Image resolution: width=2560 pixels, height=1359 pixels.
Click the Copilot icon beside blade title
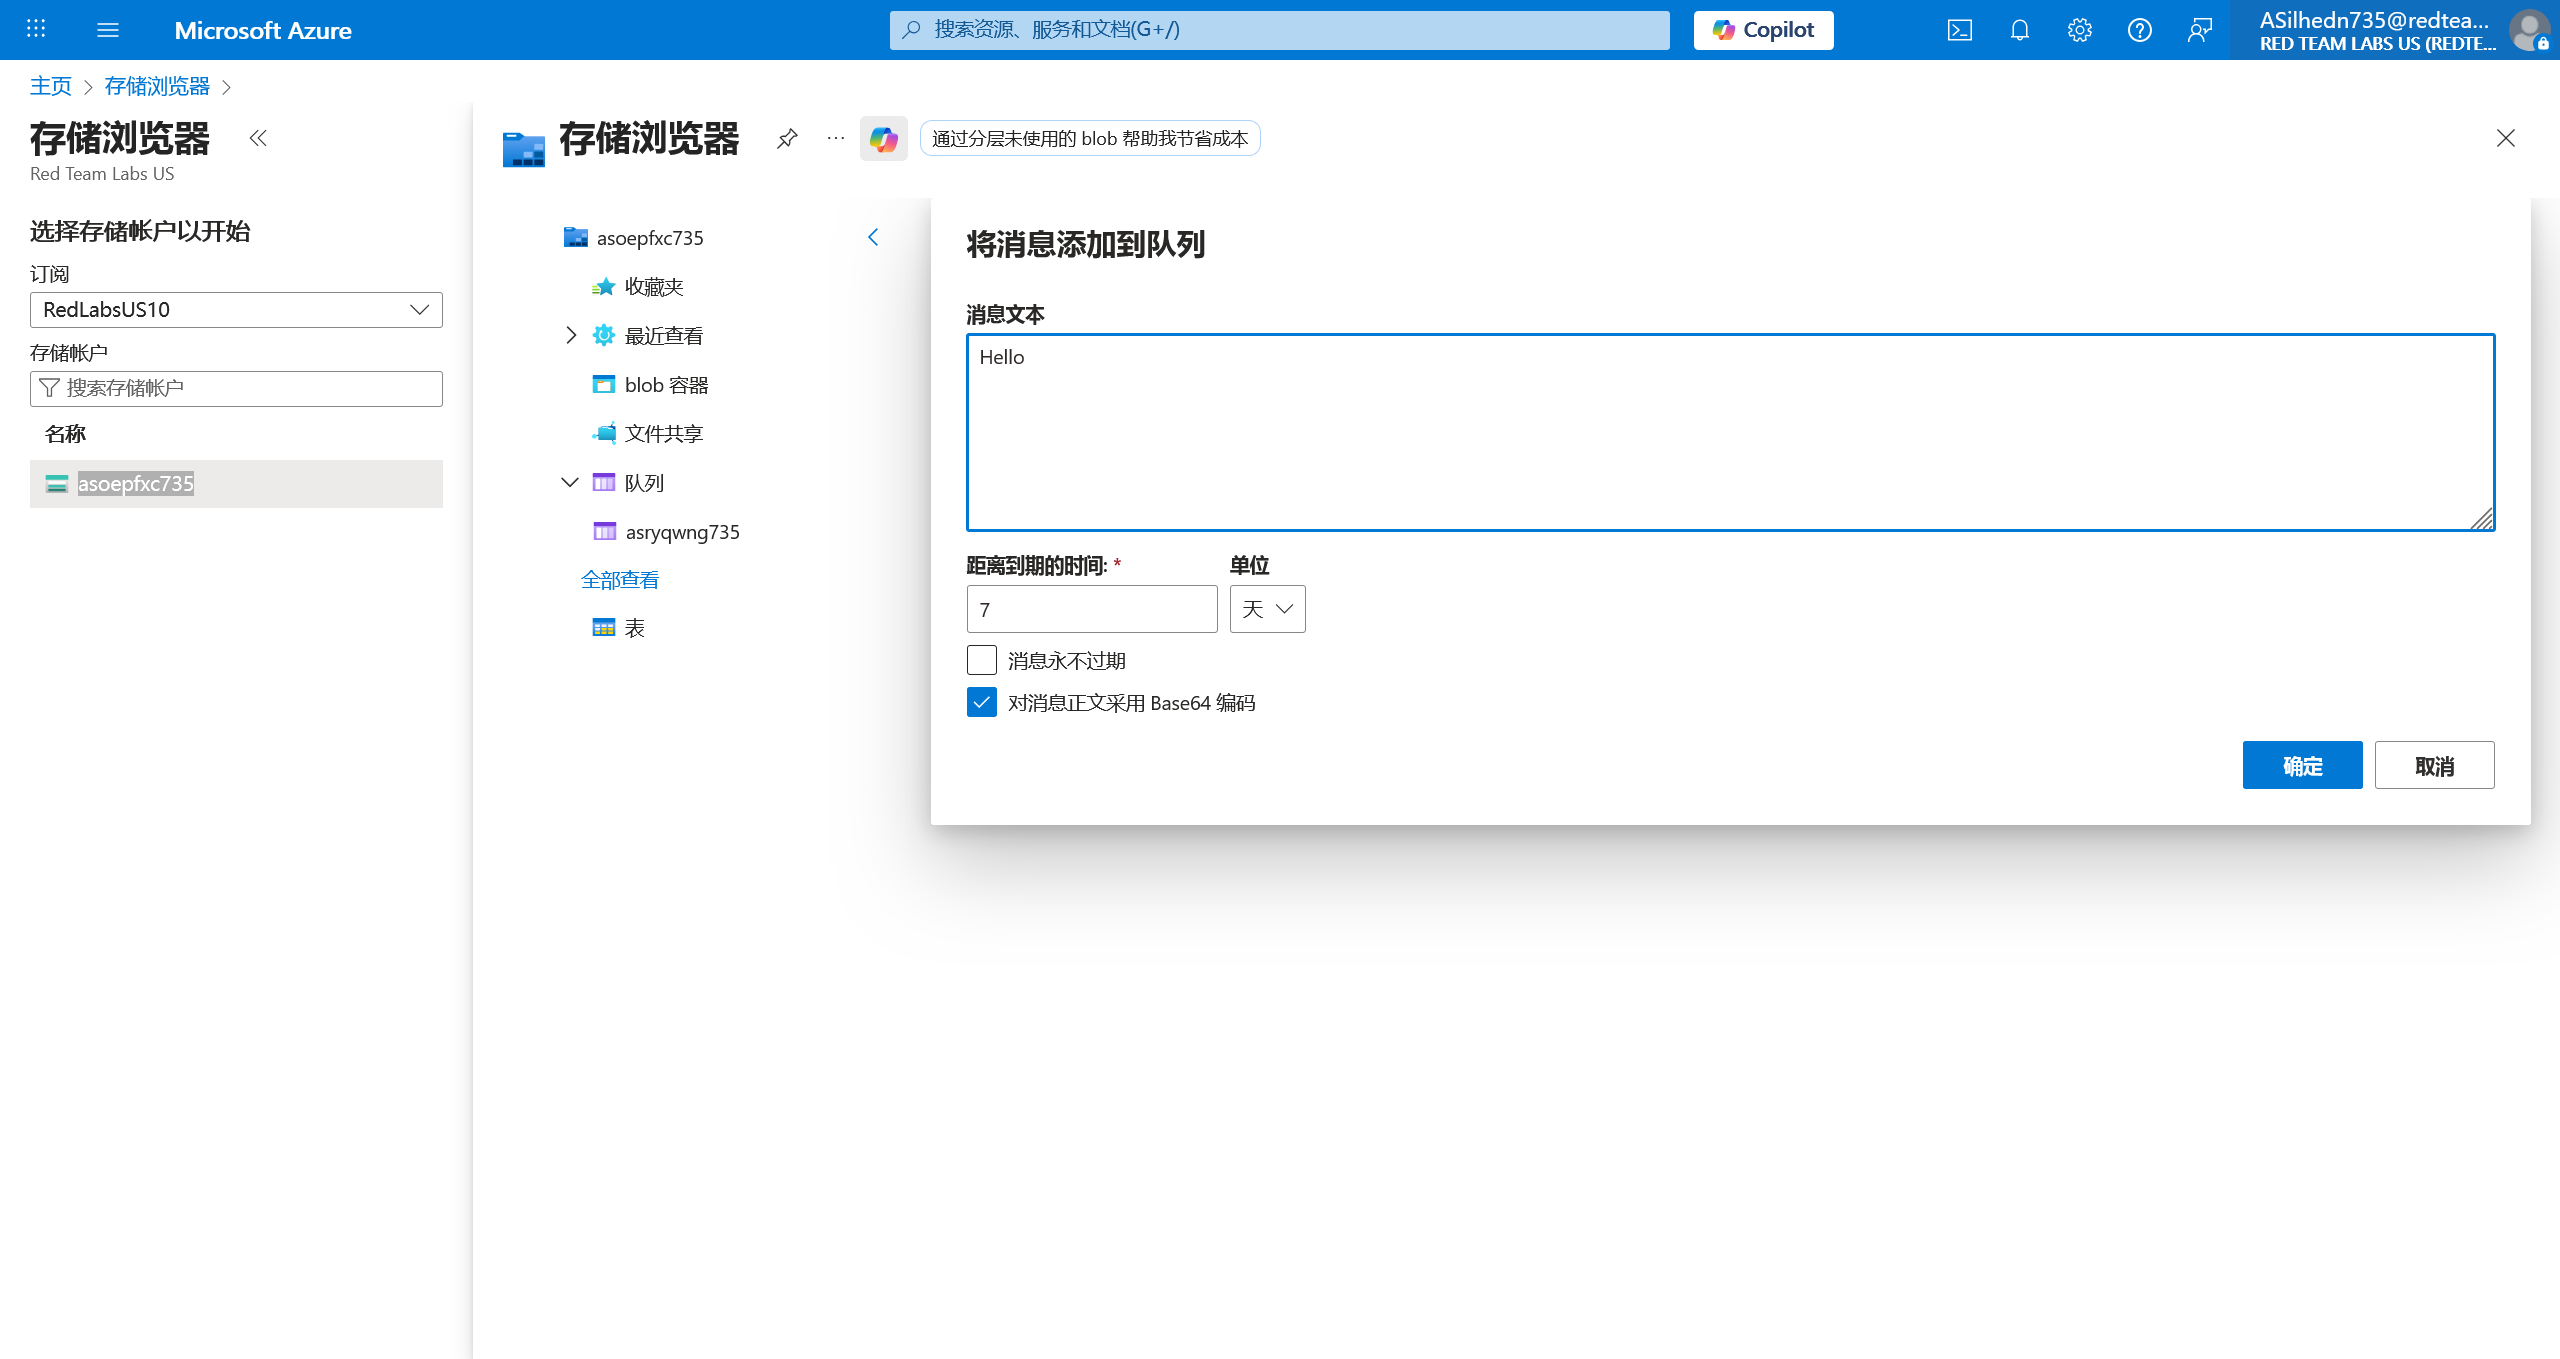(x=883, y=138)
